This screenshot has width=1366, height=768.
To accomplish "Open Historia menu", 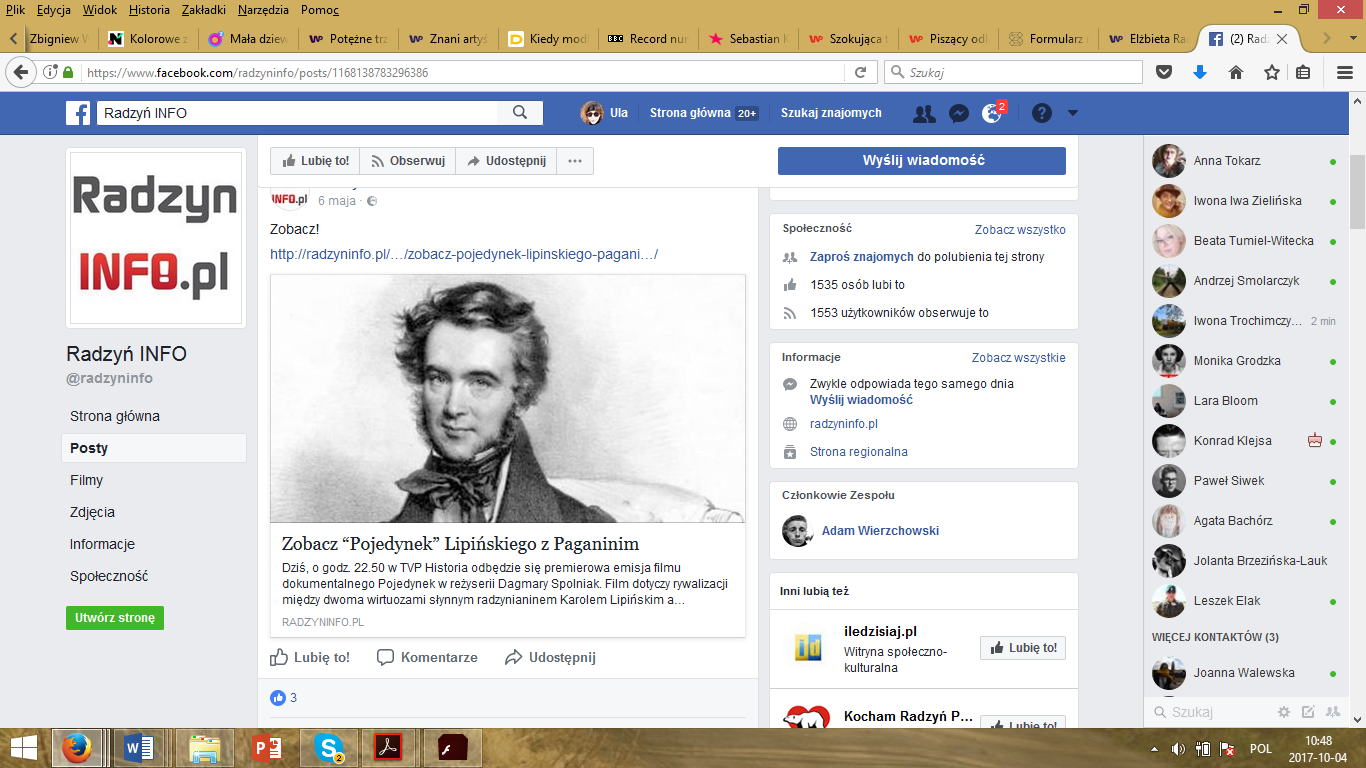I will coord(149,10).
